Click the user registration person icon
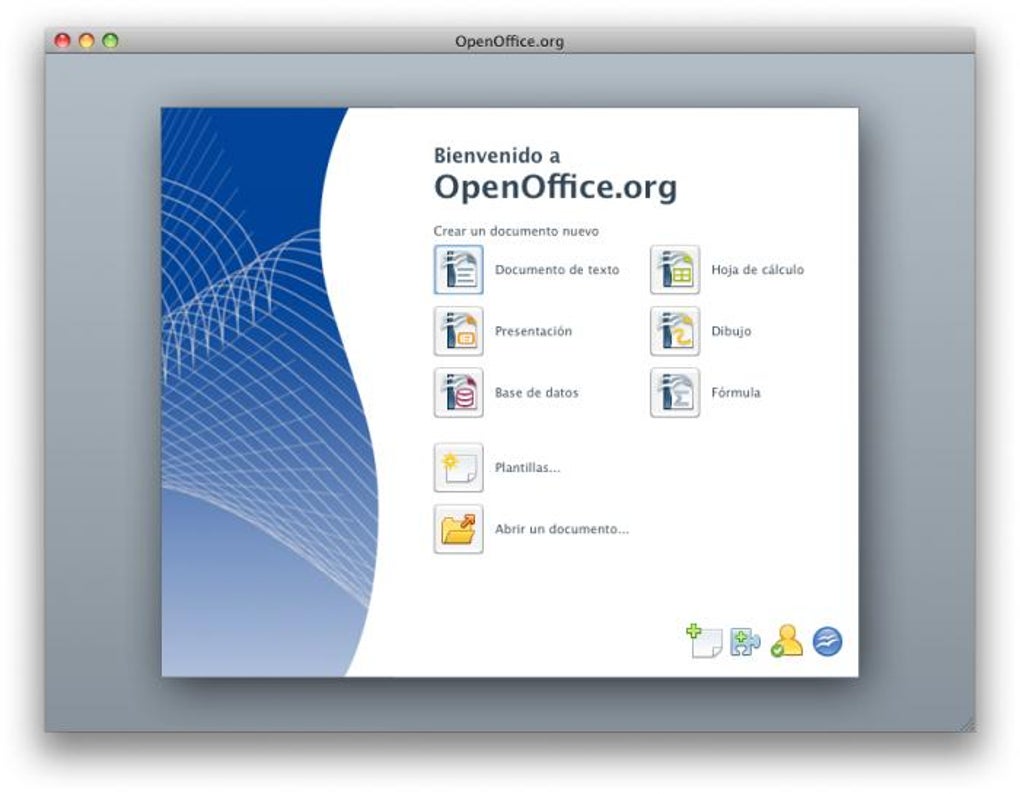This screenshot has width=1020, height=794. [786, 641]
